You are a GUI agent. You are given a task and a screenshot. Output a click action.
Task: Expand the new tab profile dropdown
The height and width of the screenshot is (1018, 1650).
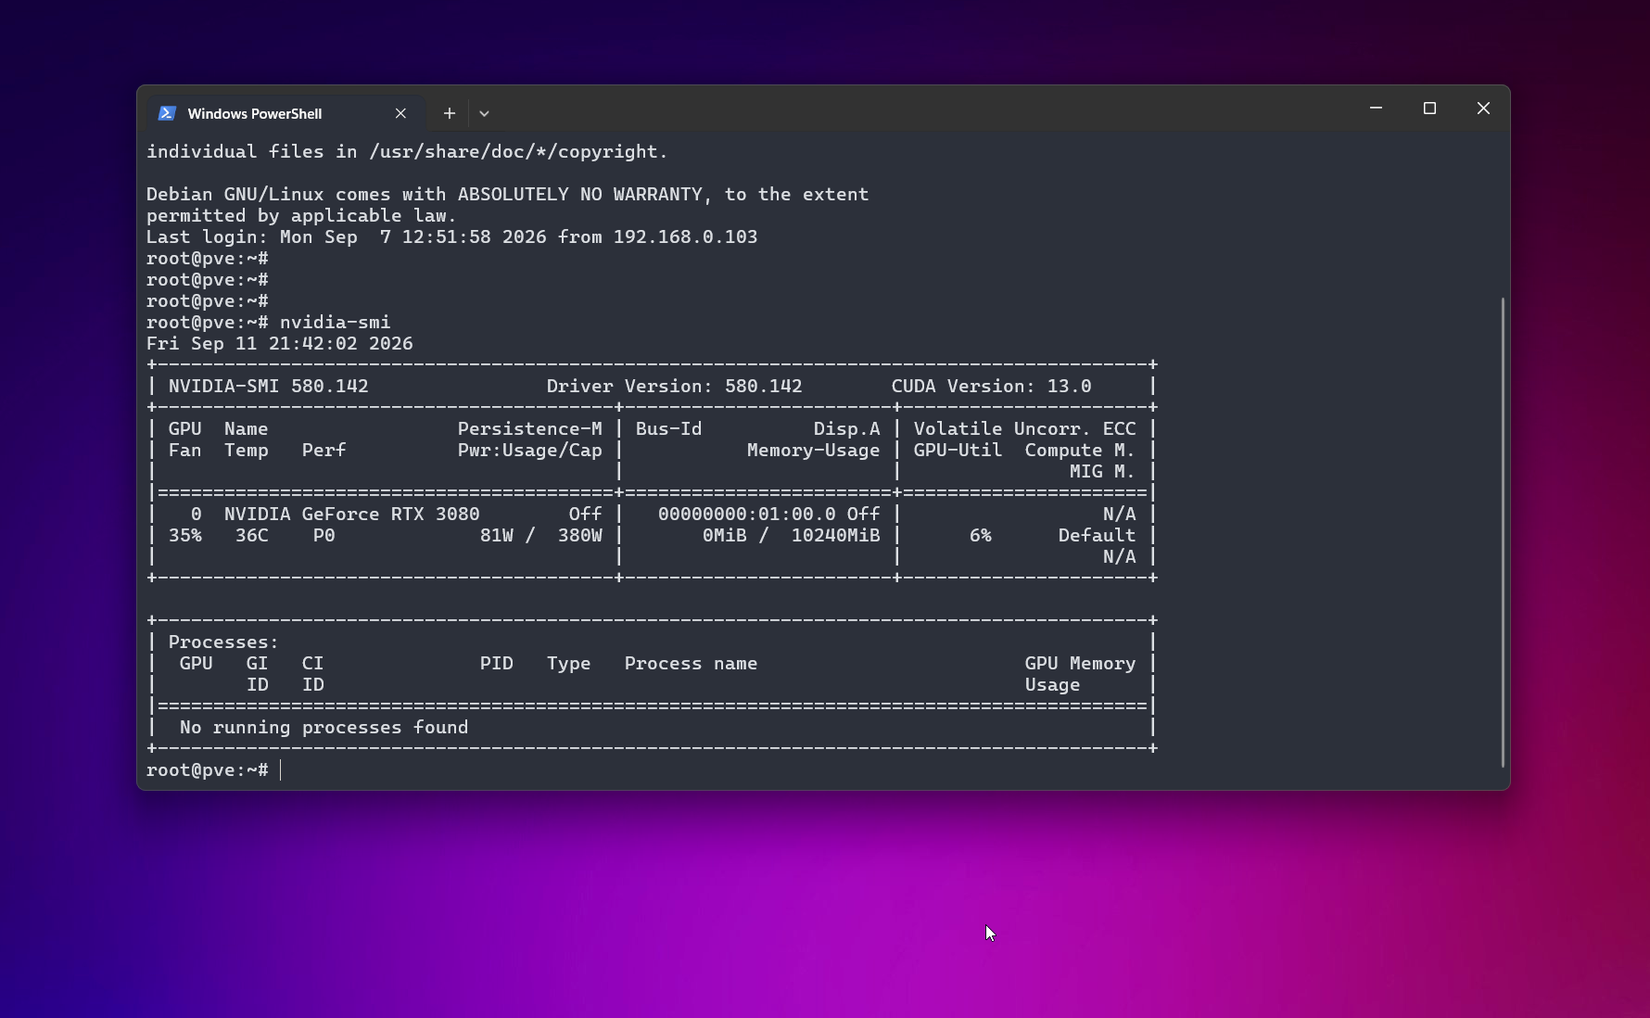tap(484, 113)
